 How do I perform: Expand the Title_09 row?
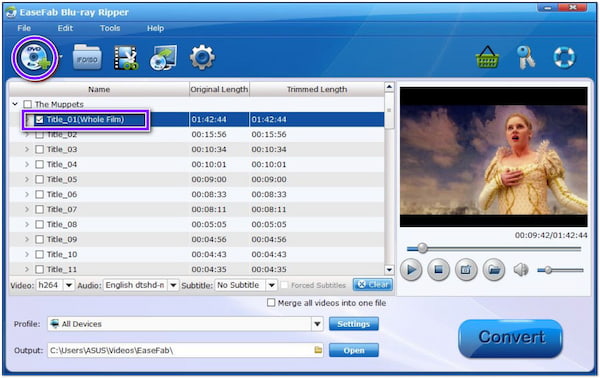click(x=27, y=239)
